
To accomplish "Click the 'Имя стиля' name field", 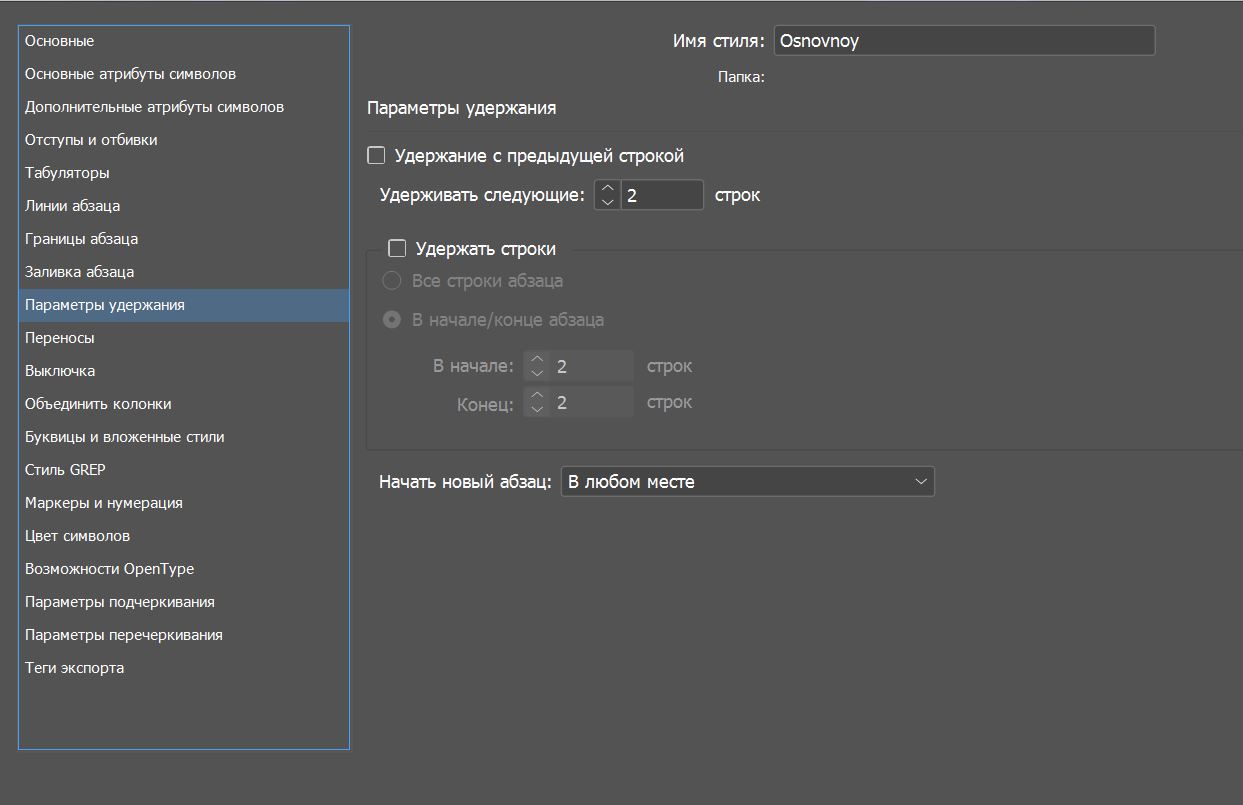I will 963,41.
